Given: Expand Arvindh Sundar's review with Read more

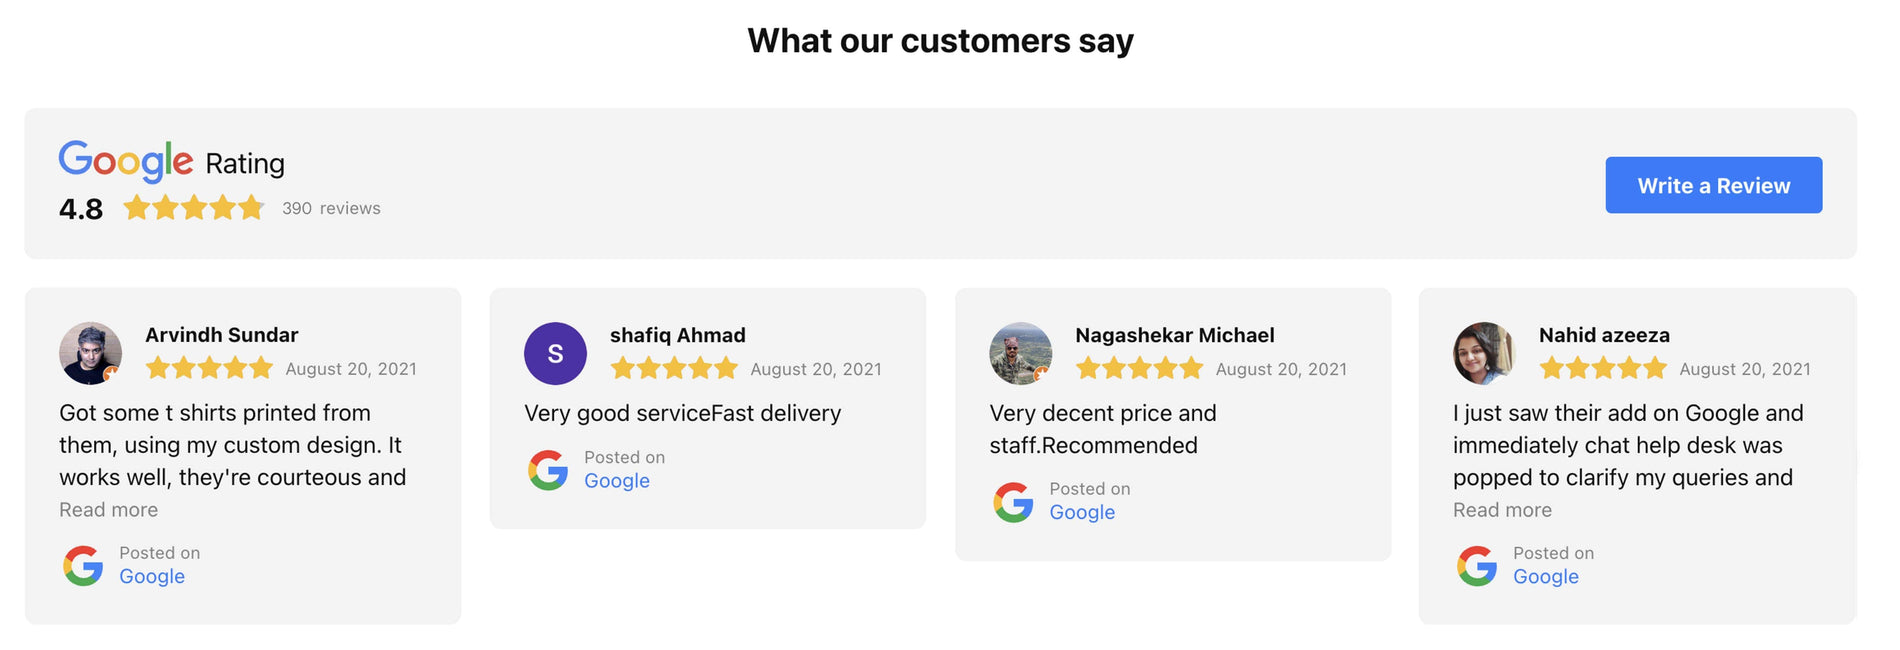Looking at the screenshot, I should pyautogui.click(x=108, y=510).
